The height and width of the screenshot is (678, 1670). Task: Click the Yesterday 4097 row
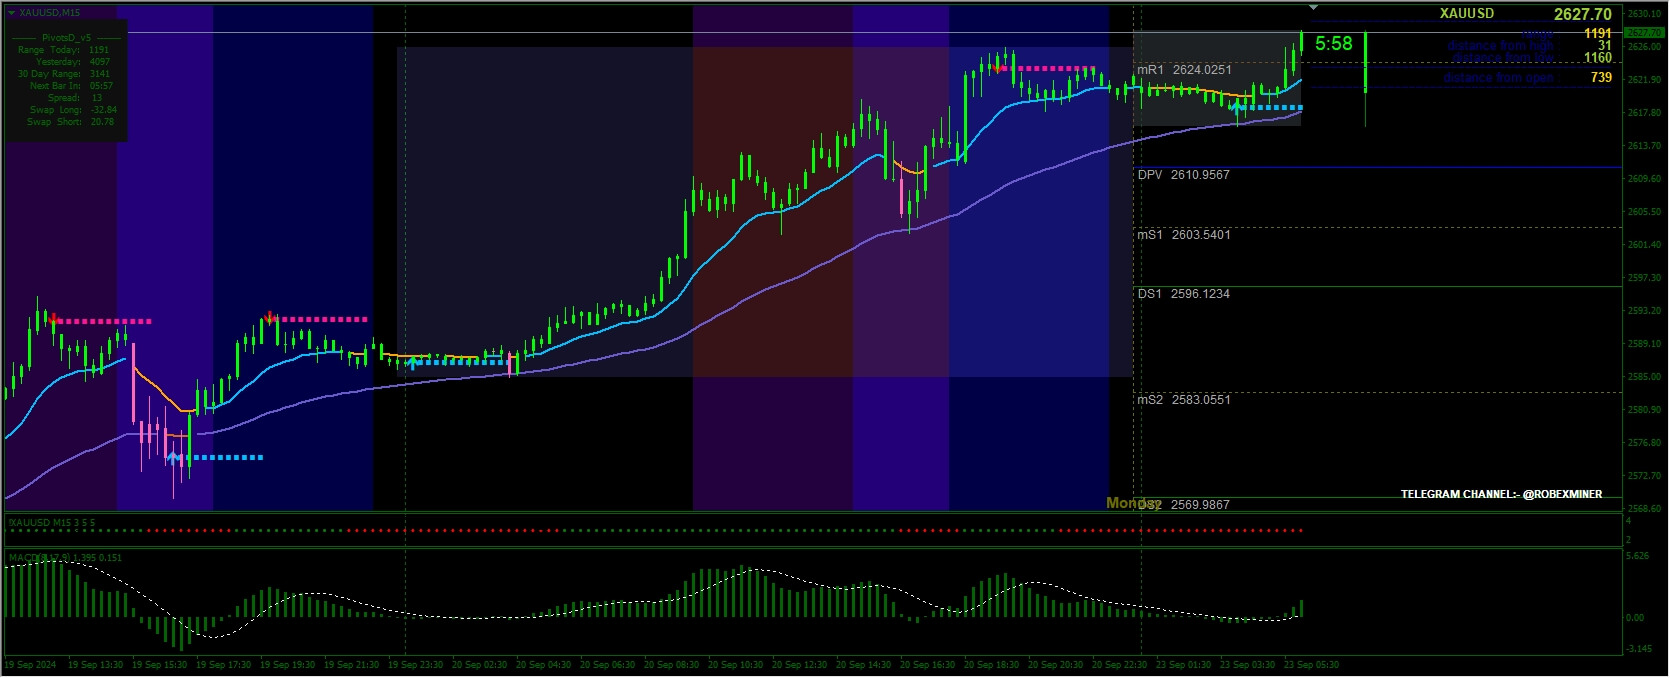coord(73,62)
